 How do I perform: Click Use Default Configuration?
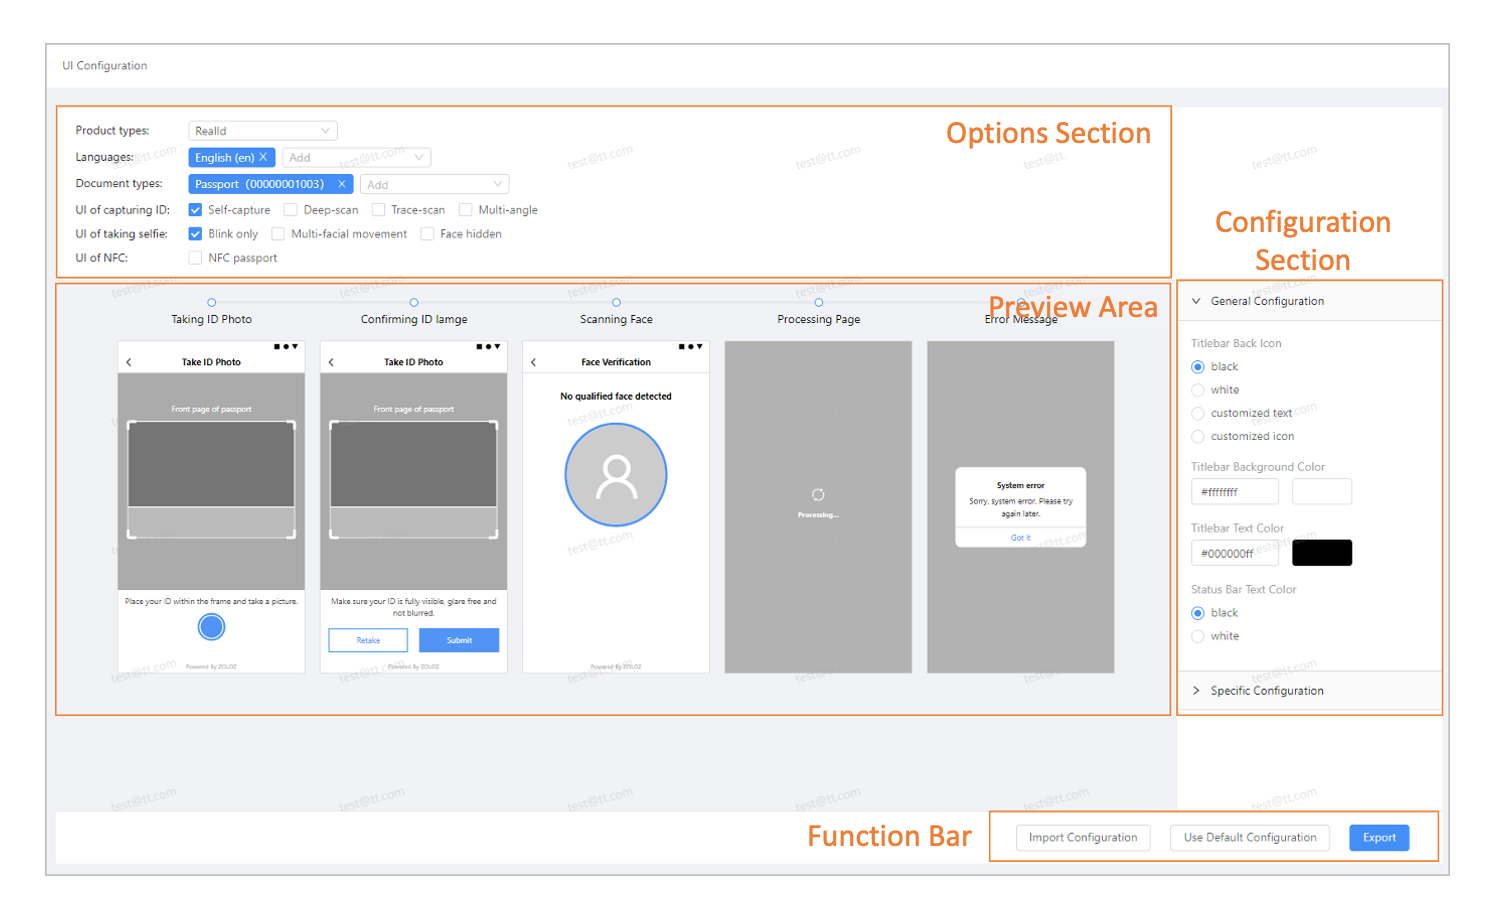1250,837
